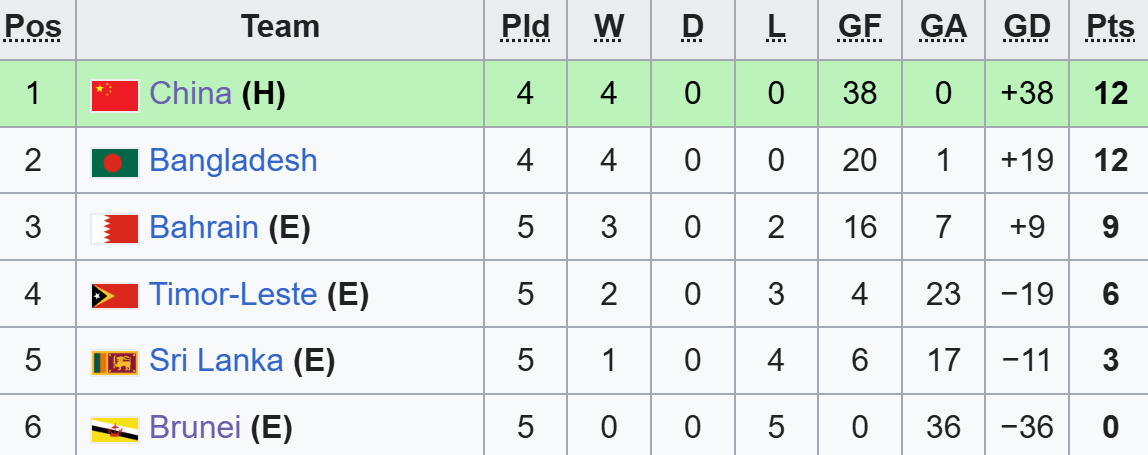
Task: Click the Sri Lanka flag icon
Action: point(114,362)
